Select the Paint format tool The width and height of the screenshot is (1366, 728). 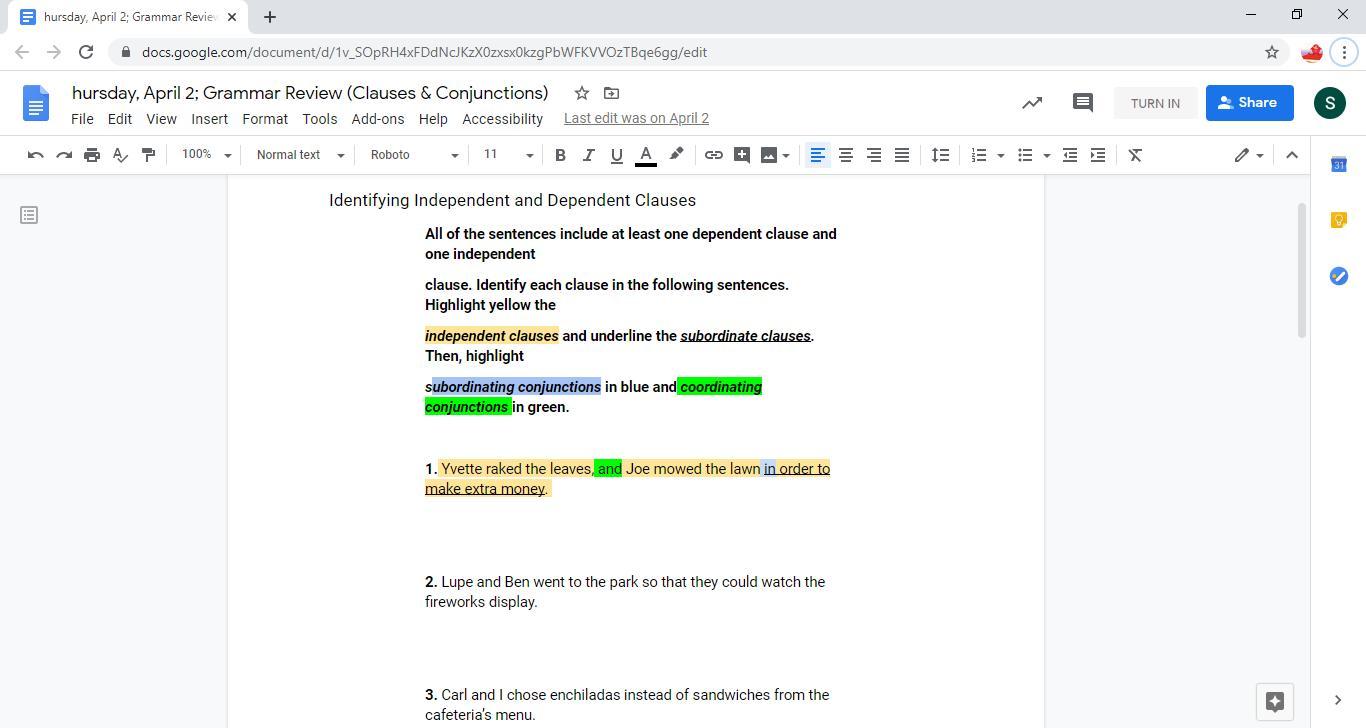click(x=148, y=155)
